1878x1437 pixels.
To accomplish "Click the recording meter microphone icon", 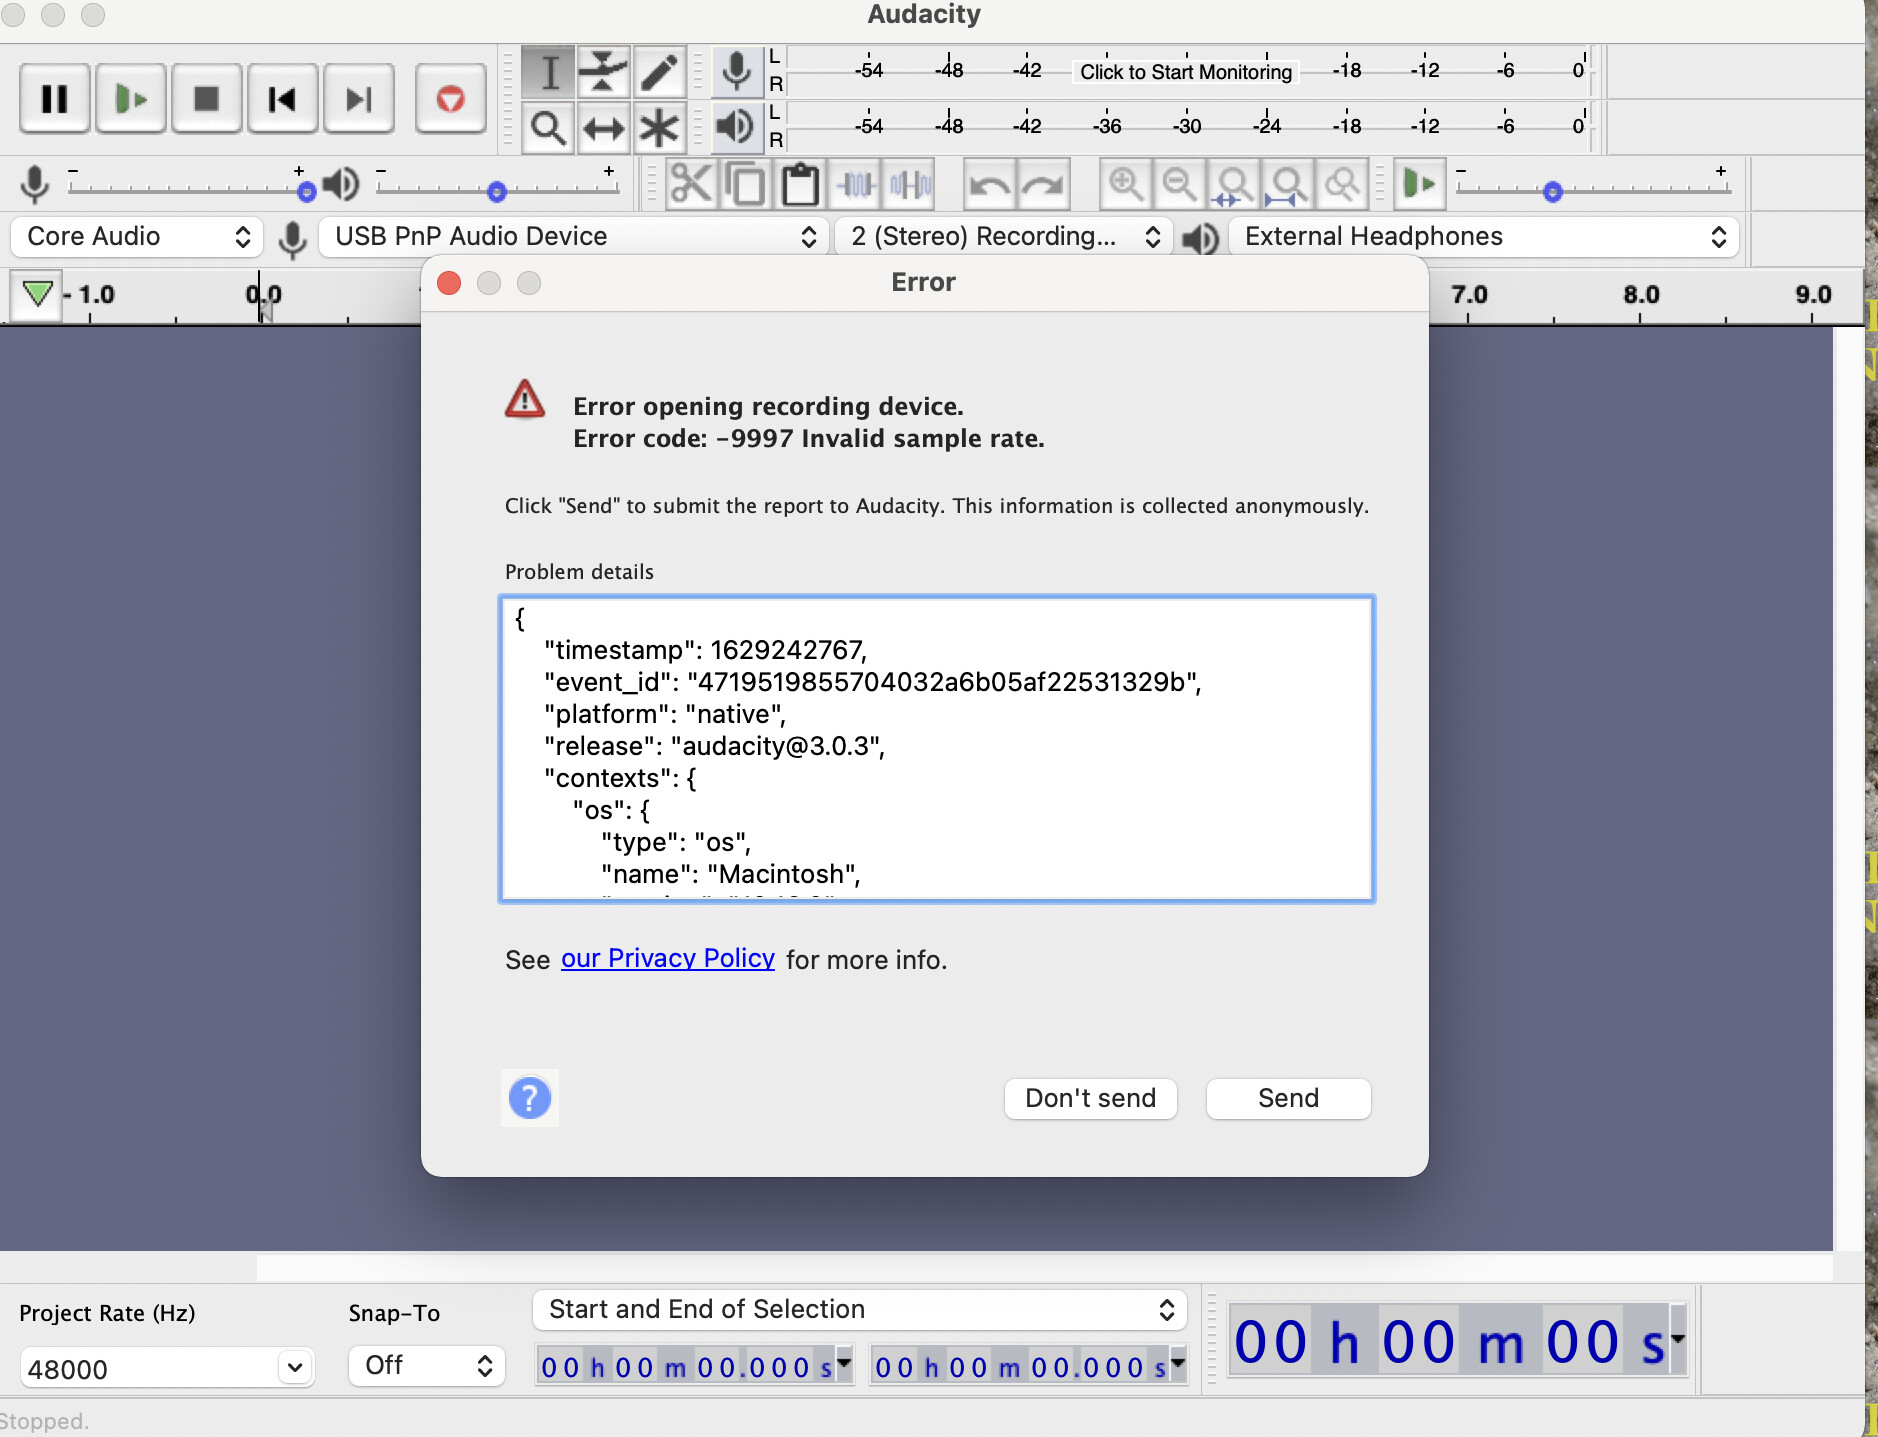I will point(737,71).
